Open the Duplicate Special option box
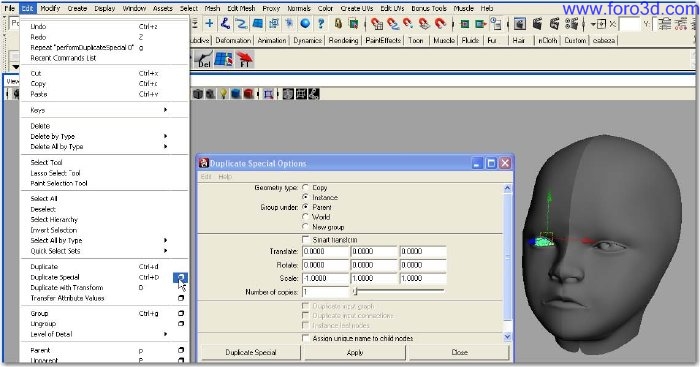This screenshot has height=367, width=700. click(180, 278)
